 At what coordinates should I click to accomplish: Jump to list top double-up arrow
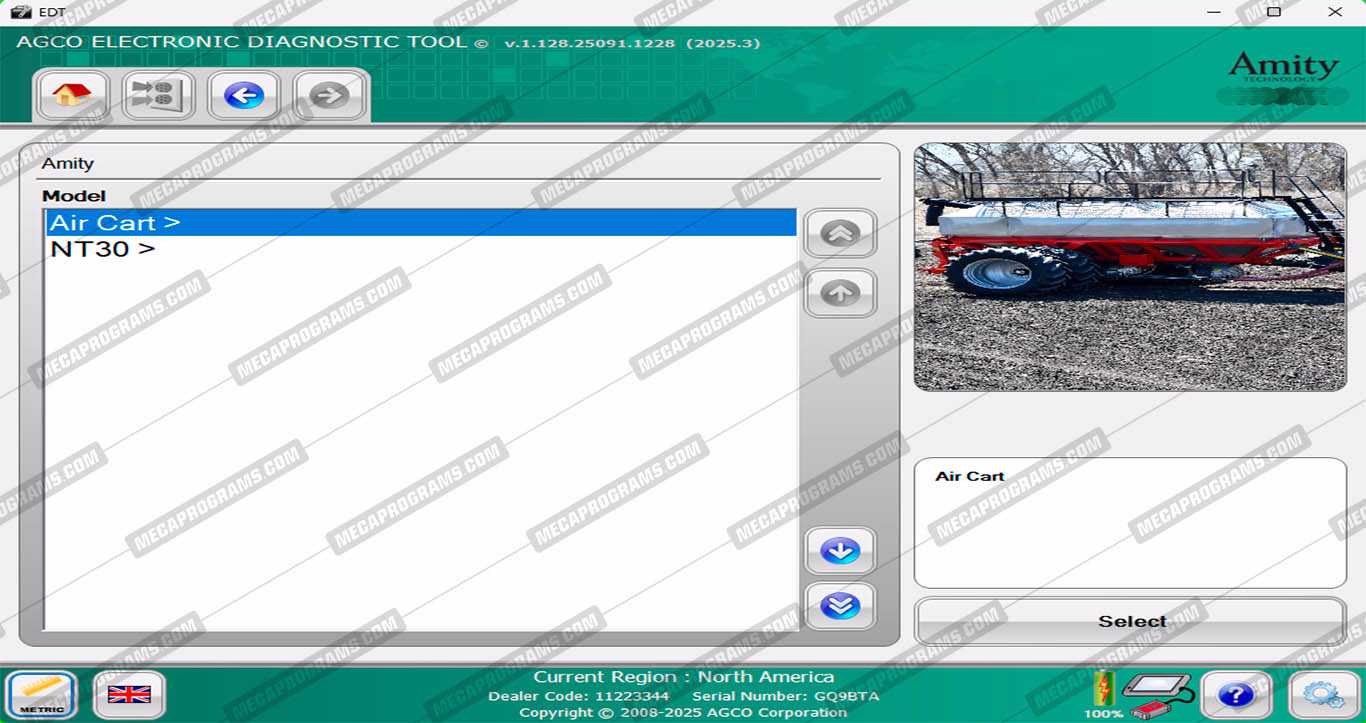840,234
